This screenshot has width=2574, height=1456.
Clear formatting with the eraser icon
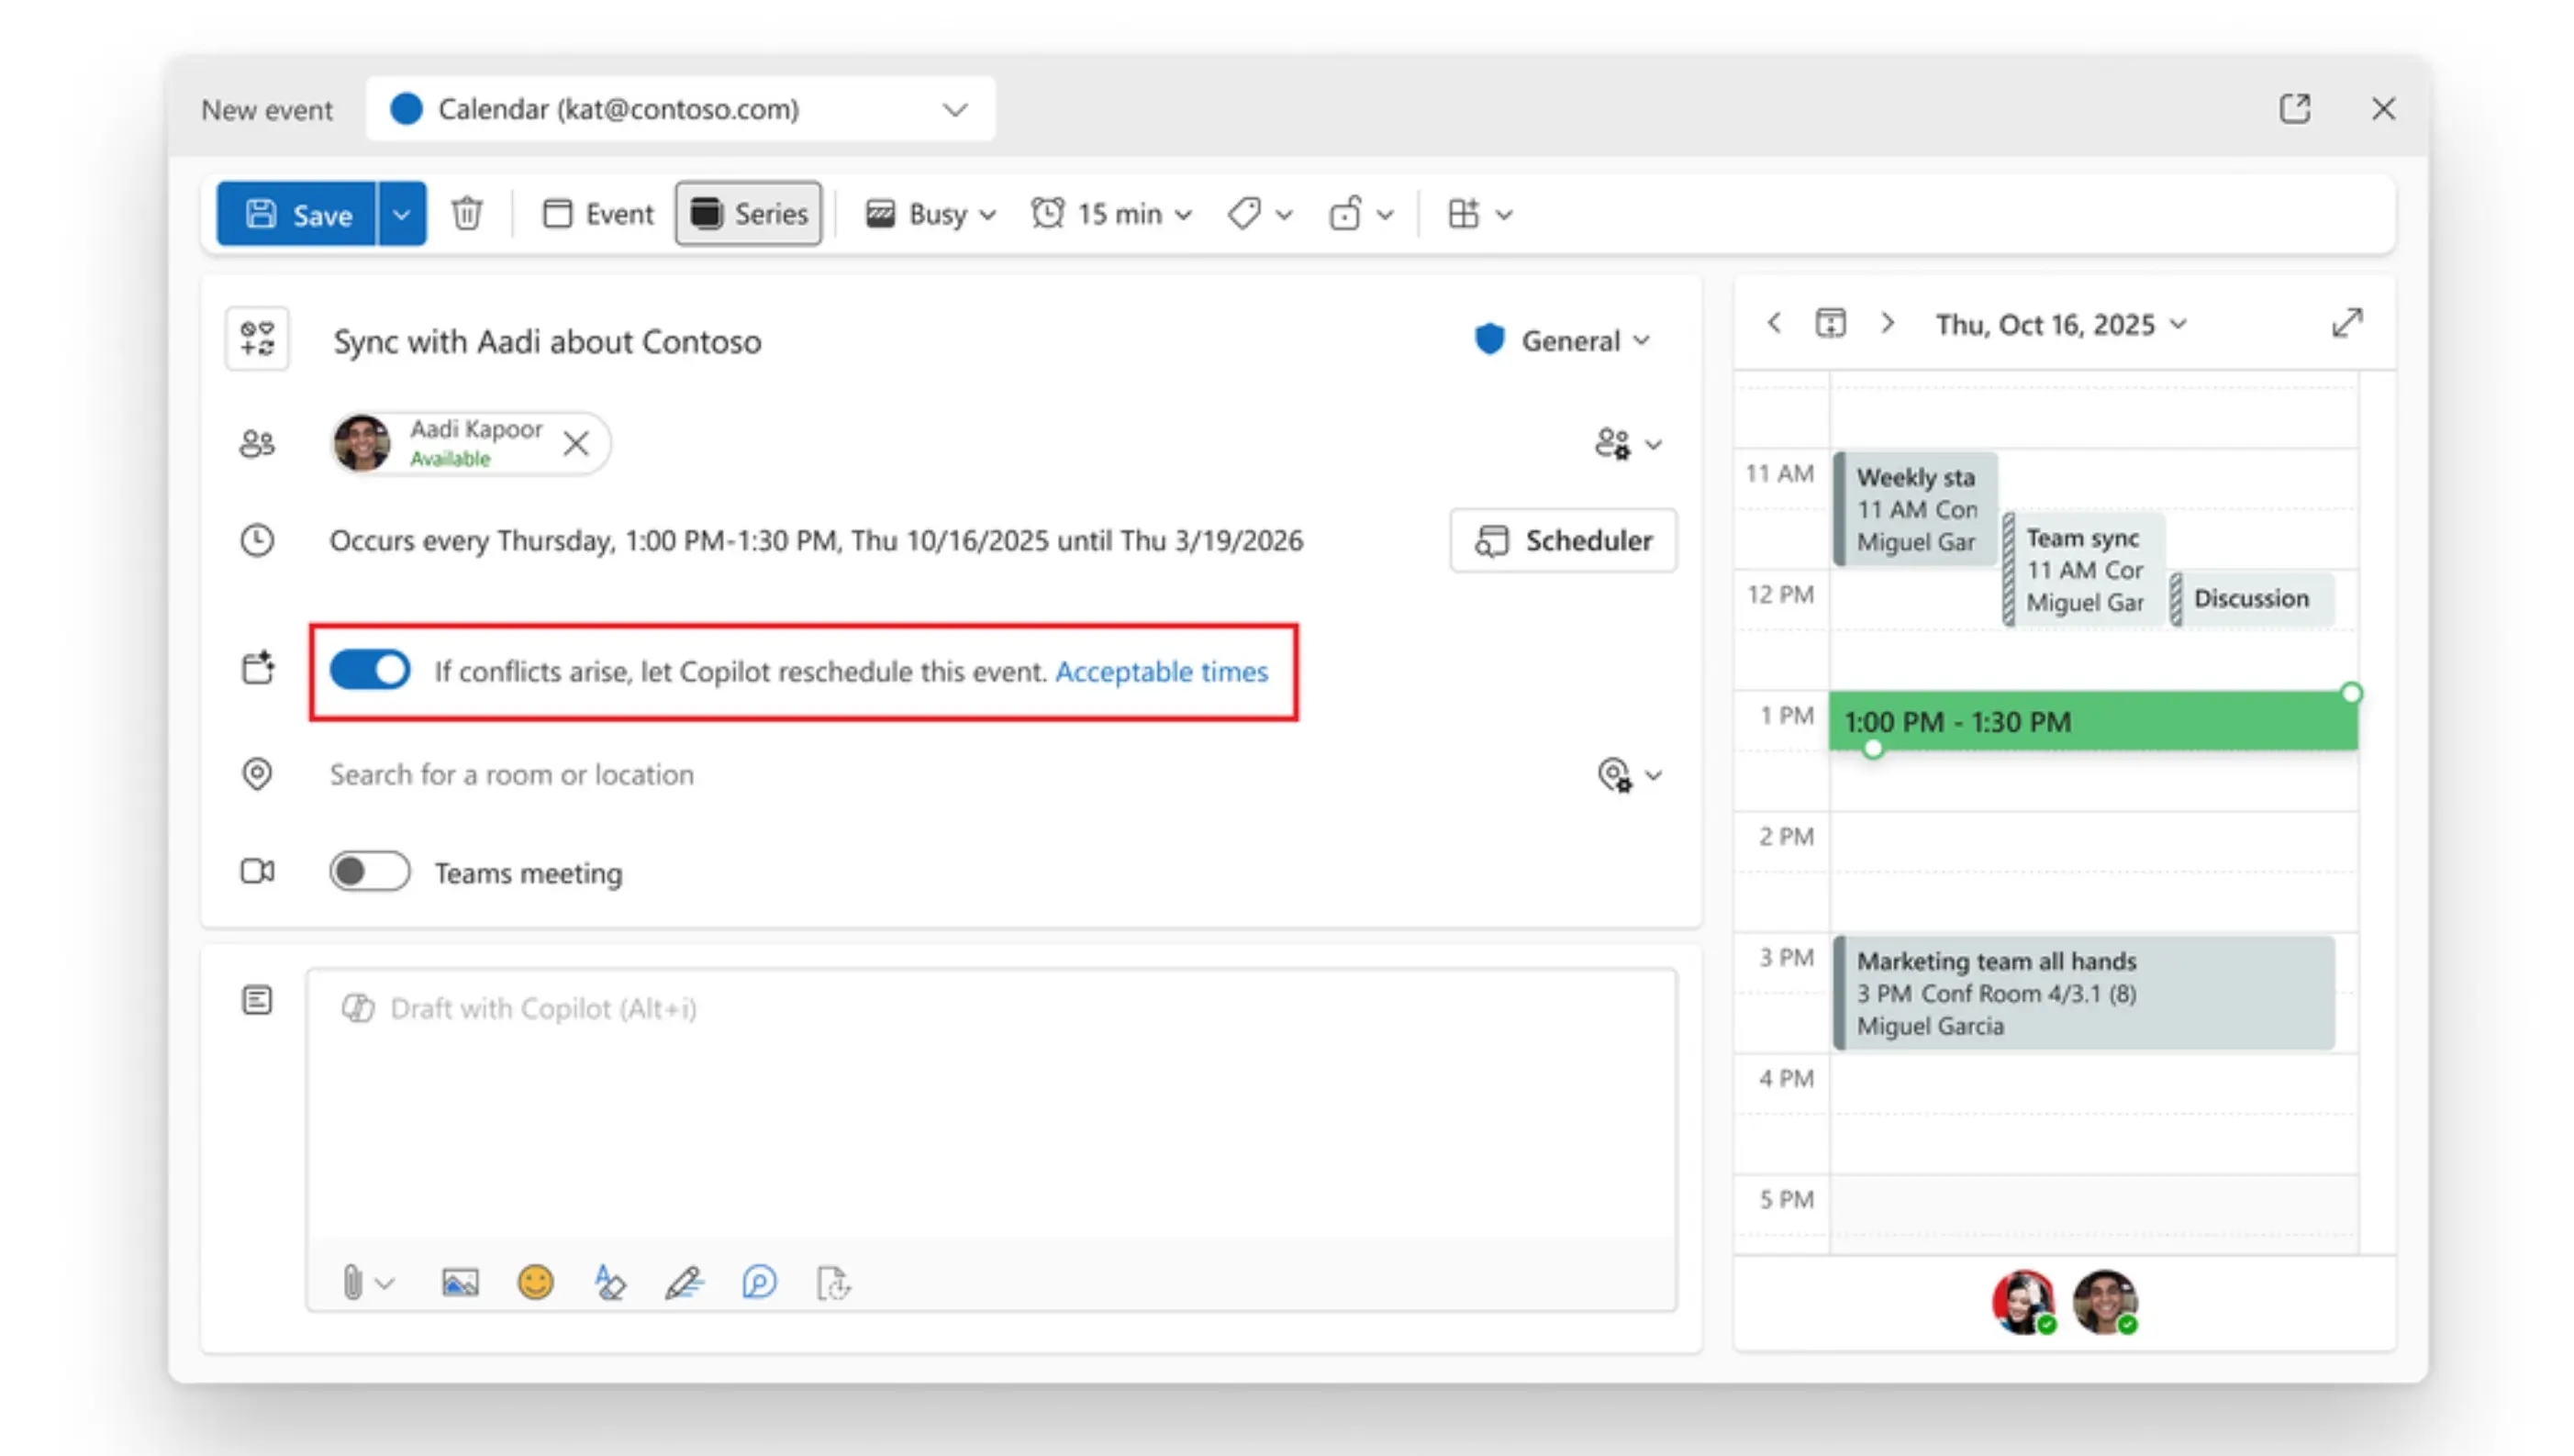[x=610, y=1282]
